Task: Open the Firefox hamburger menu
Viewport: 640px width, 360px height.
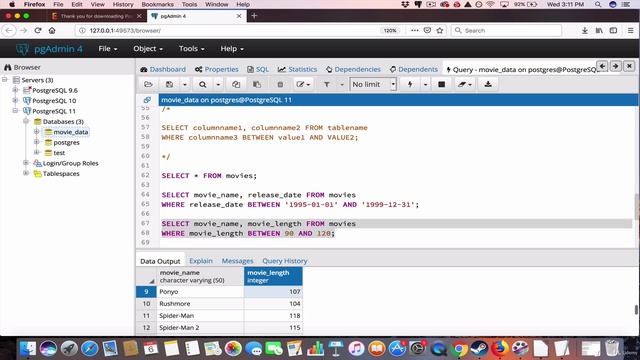Action: 630,30
